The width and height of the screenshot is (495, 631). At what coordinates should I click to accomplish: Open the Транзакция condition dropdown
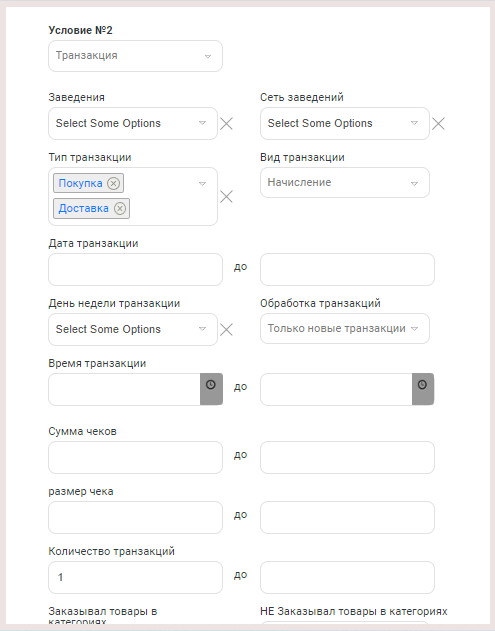[135, 56]
